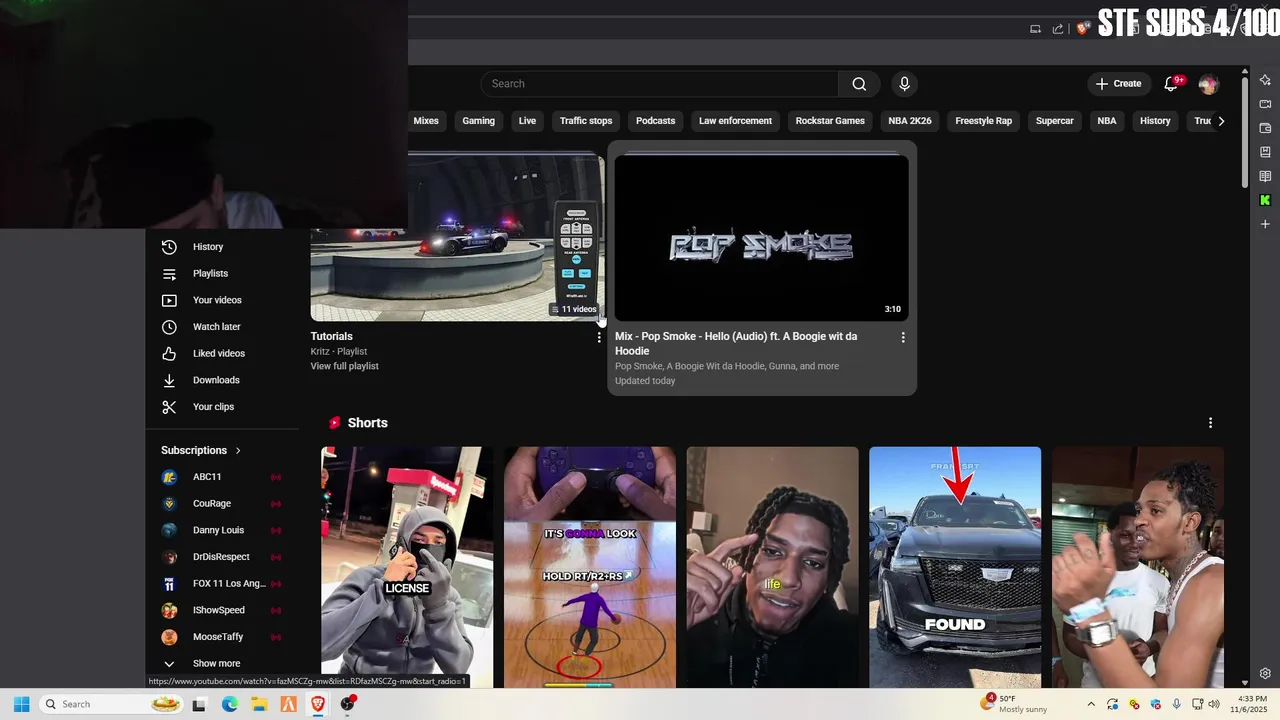The width and height of the screenshot is (1280, 720).
Task: Open the account avatar menu
Action: 1208,84
